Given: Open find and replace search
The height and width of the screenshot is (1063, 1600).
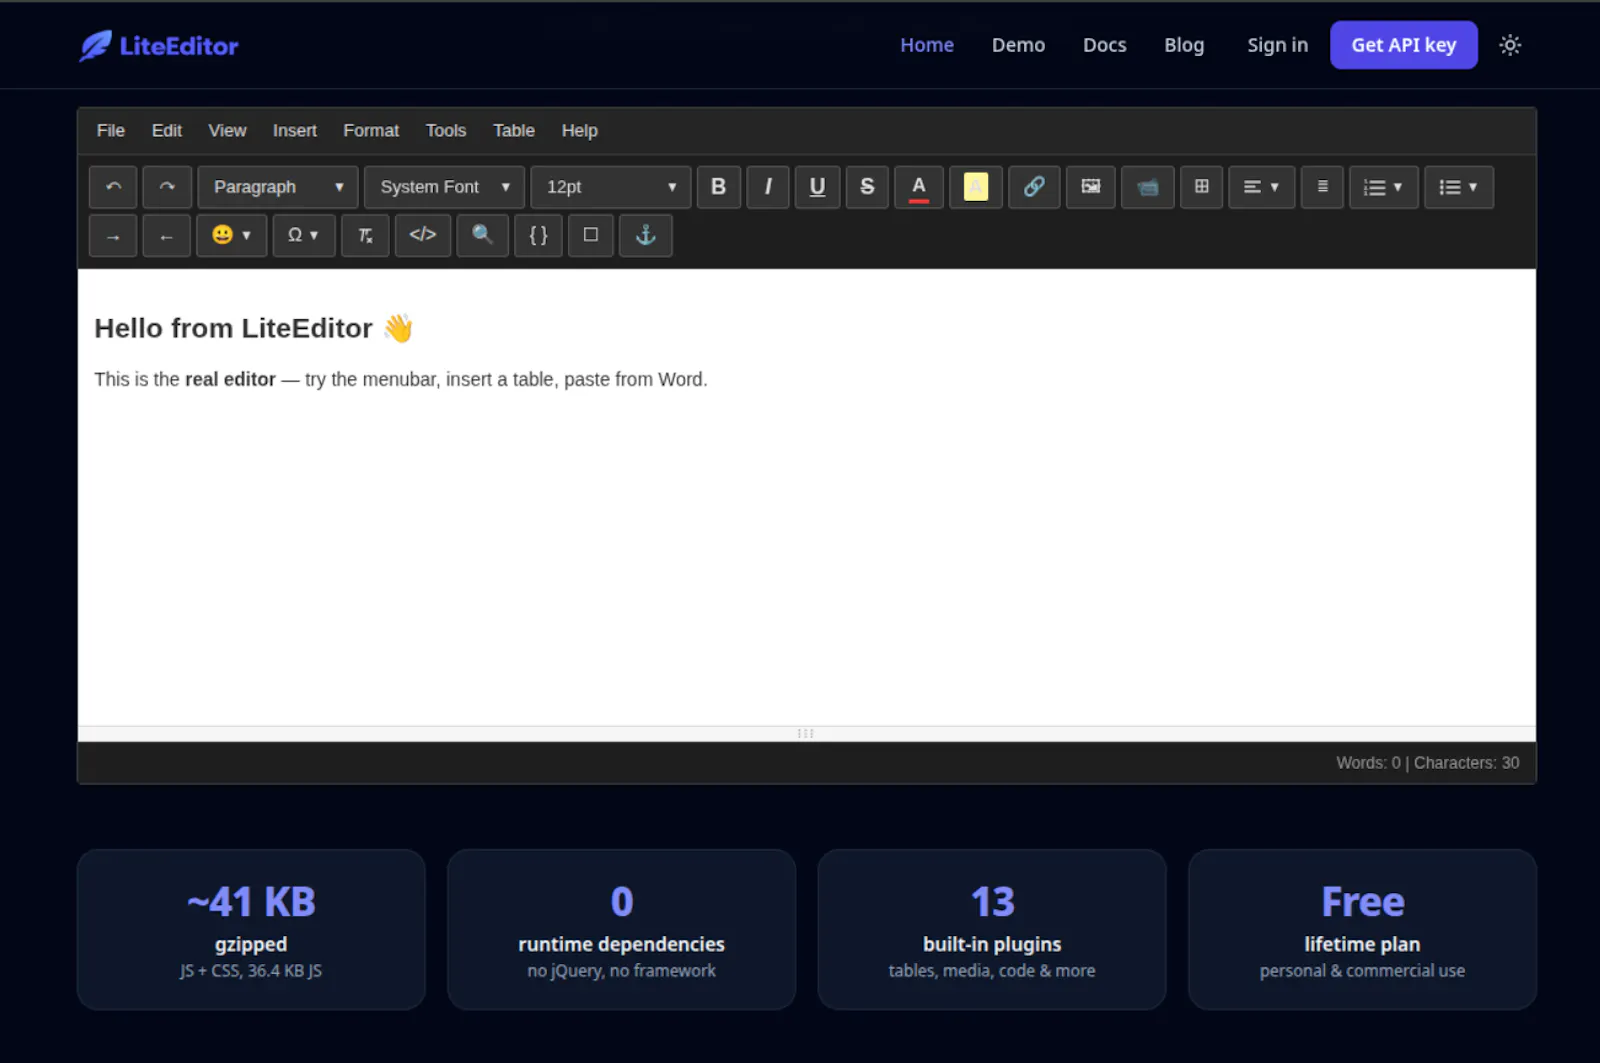Looking at the screenshot, I should (x=483, y=236).
